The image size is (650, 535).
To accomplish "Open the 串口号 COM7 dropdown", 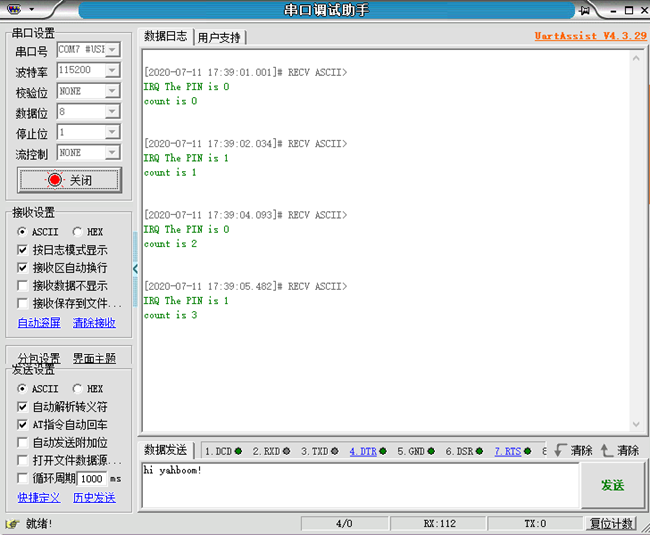I will (112, 50).
